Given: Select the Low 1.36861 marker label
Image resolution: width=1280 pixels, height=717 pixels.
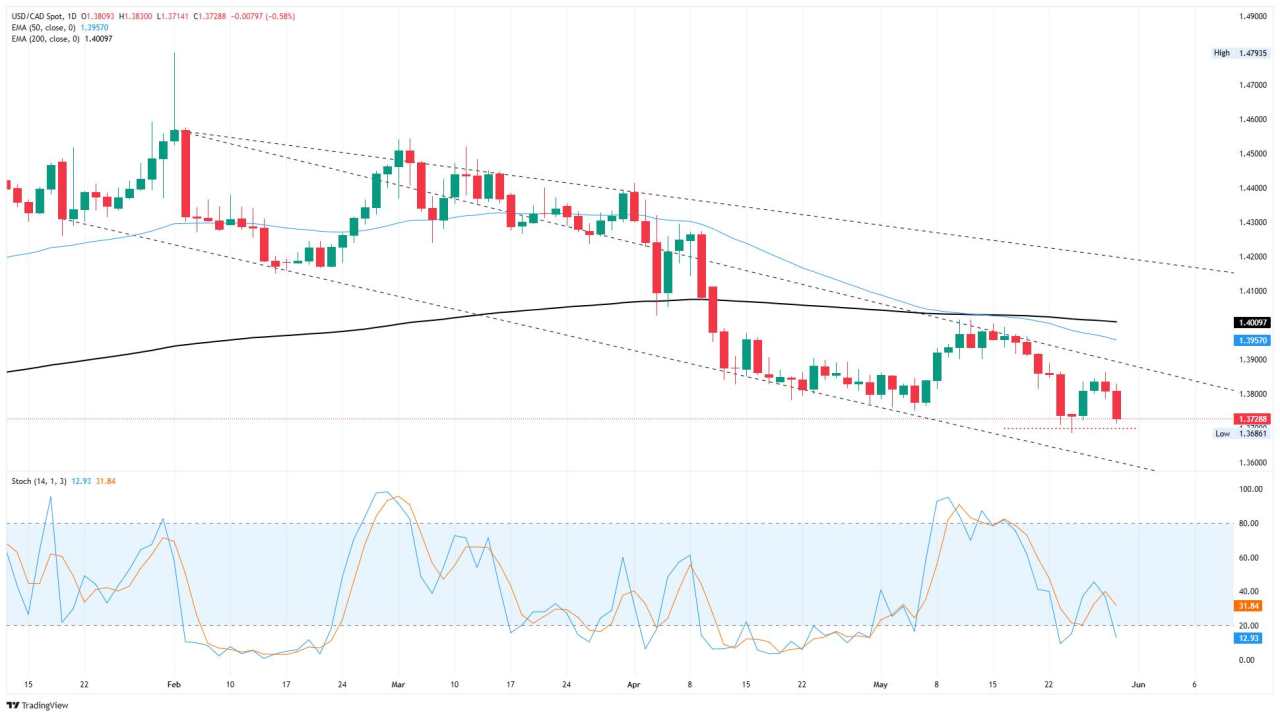Looking at the screenshot, I should [1240, 433].
